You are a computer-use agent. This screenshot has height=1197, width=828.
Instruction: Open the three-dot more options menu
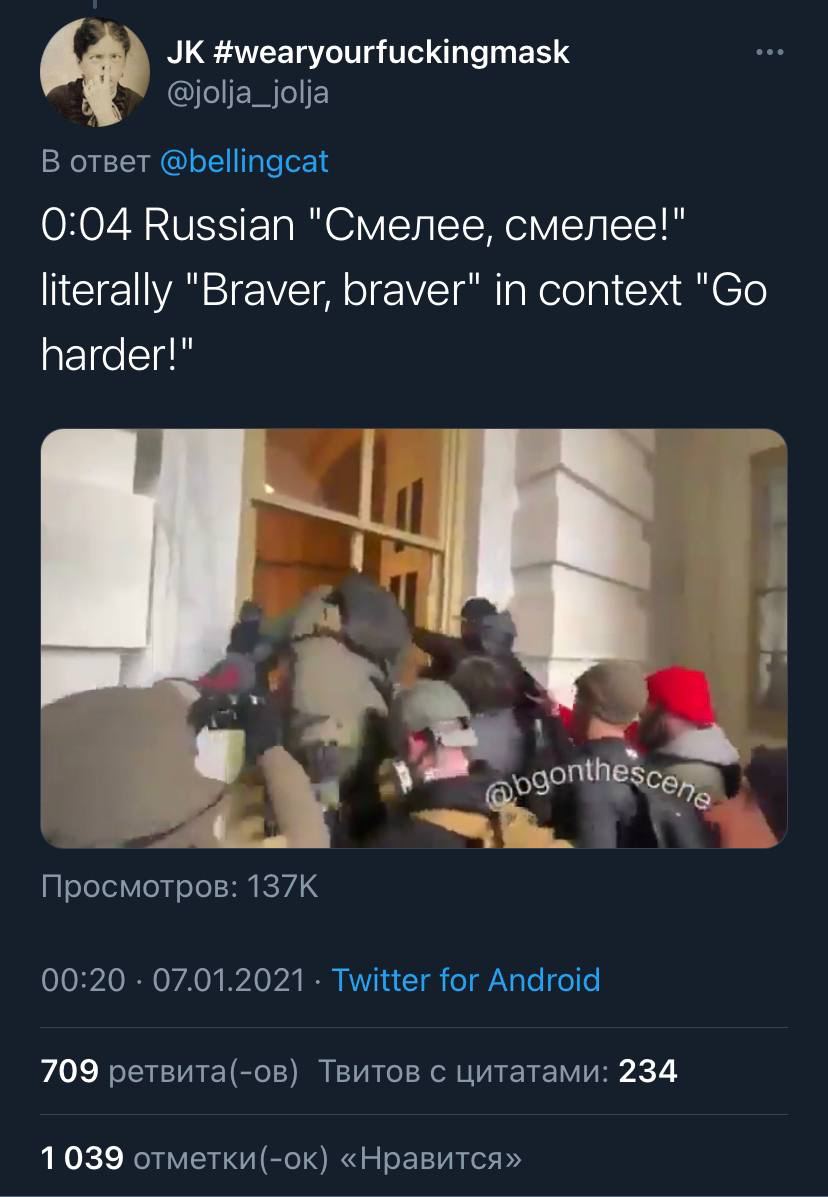point(769,53)
